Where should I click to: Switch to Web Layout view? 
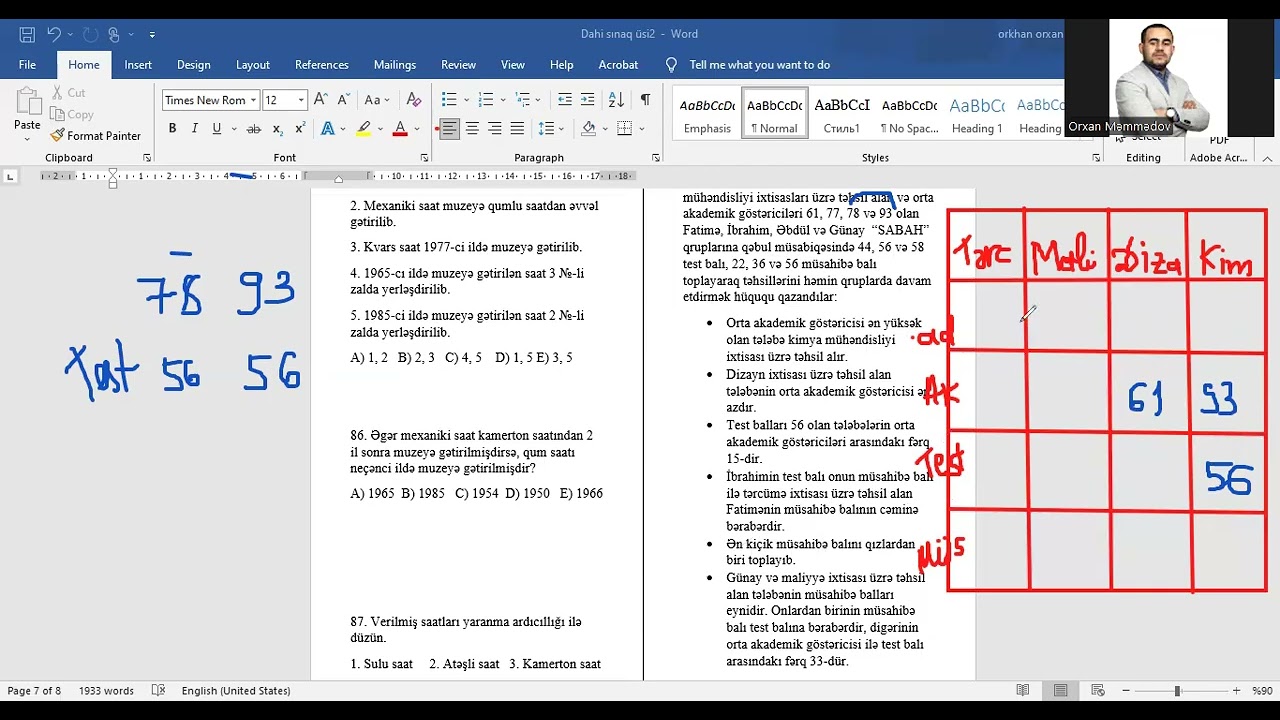[1098, 690]
